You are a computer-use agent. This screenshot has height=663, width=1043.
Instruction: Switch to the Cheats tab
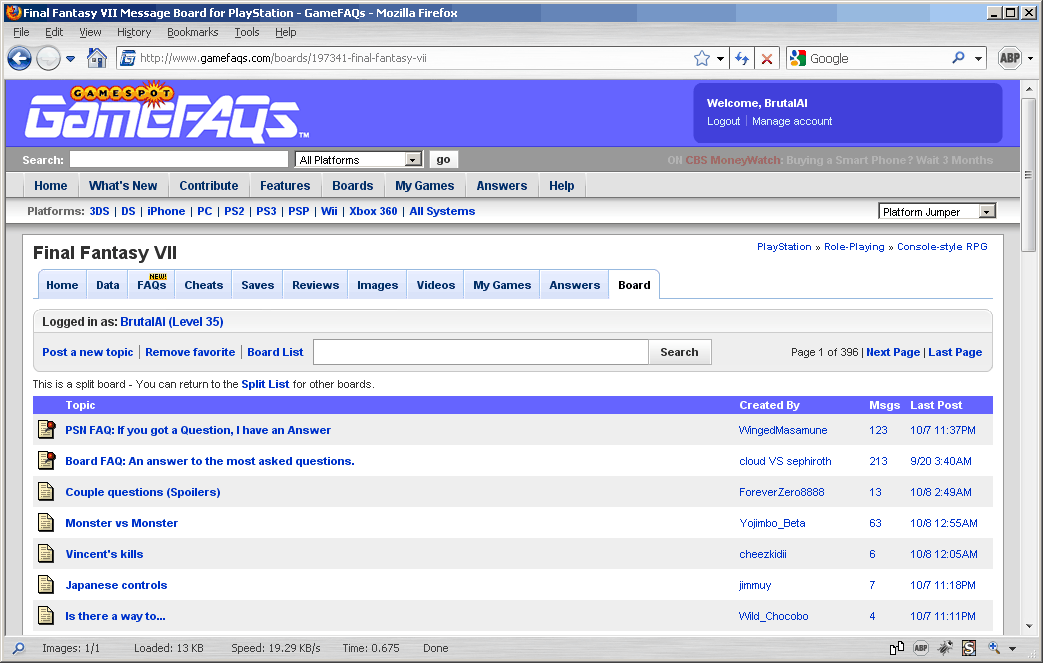203,284
